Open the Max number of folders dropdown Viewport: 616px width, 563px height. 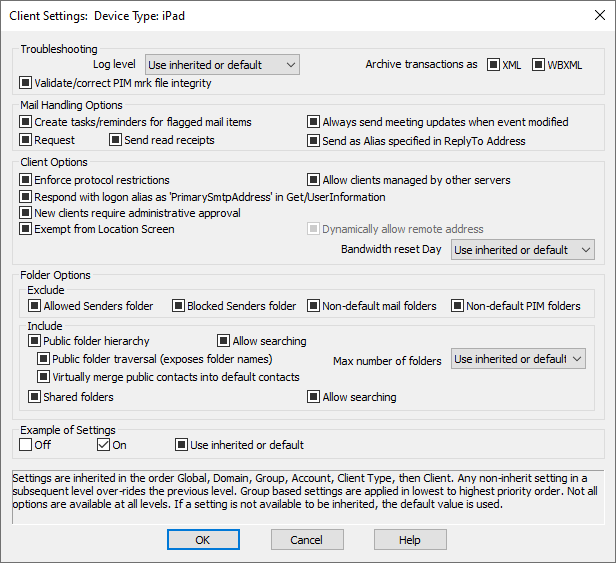pyautogui.click(x=518, y=359)
